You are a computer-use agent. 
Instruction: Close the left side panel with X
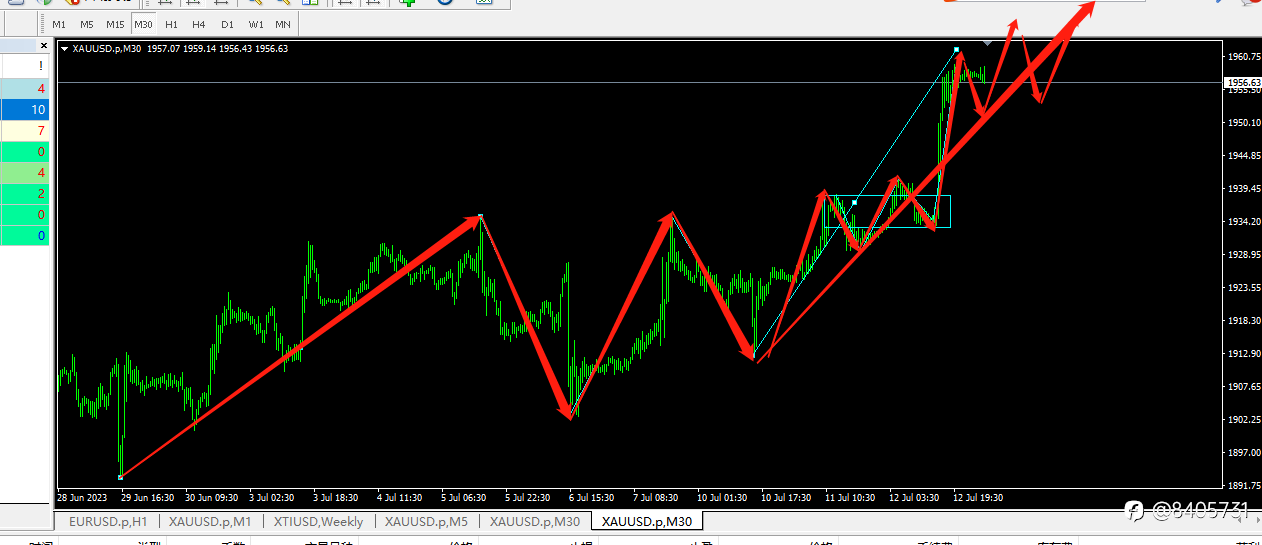click(x=43, y=46)
